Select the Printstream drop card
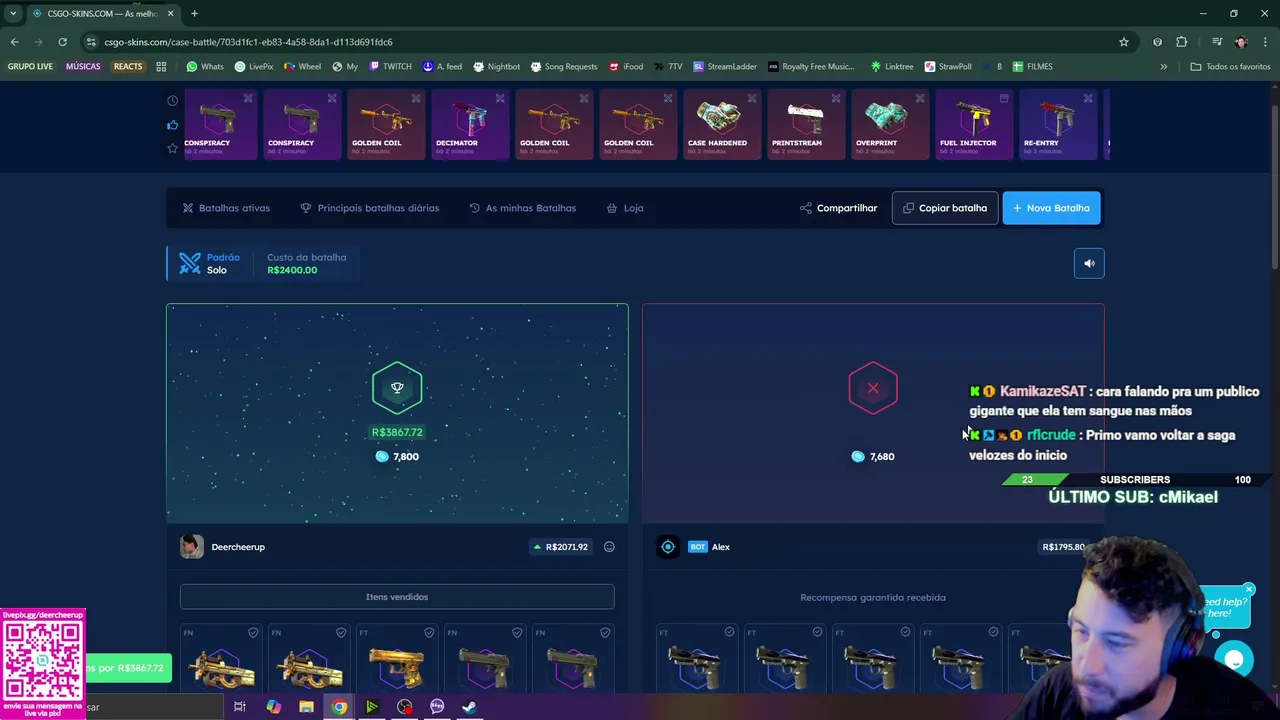 point(806,125)
